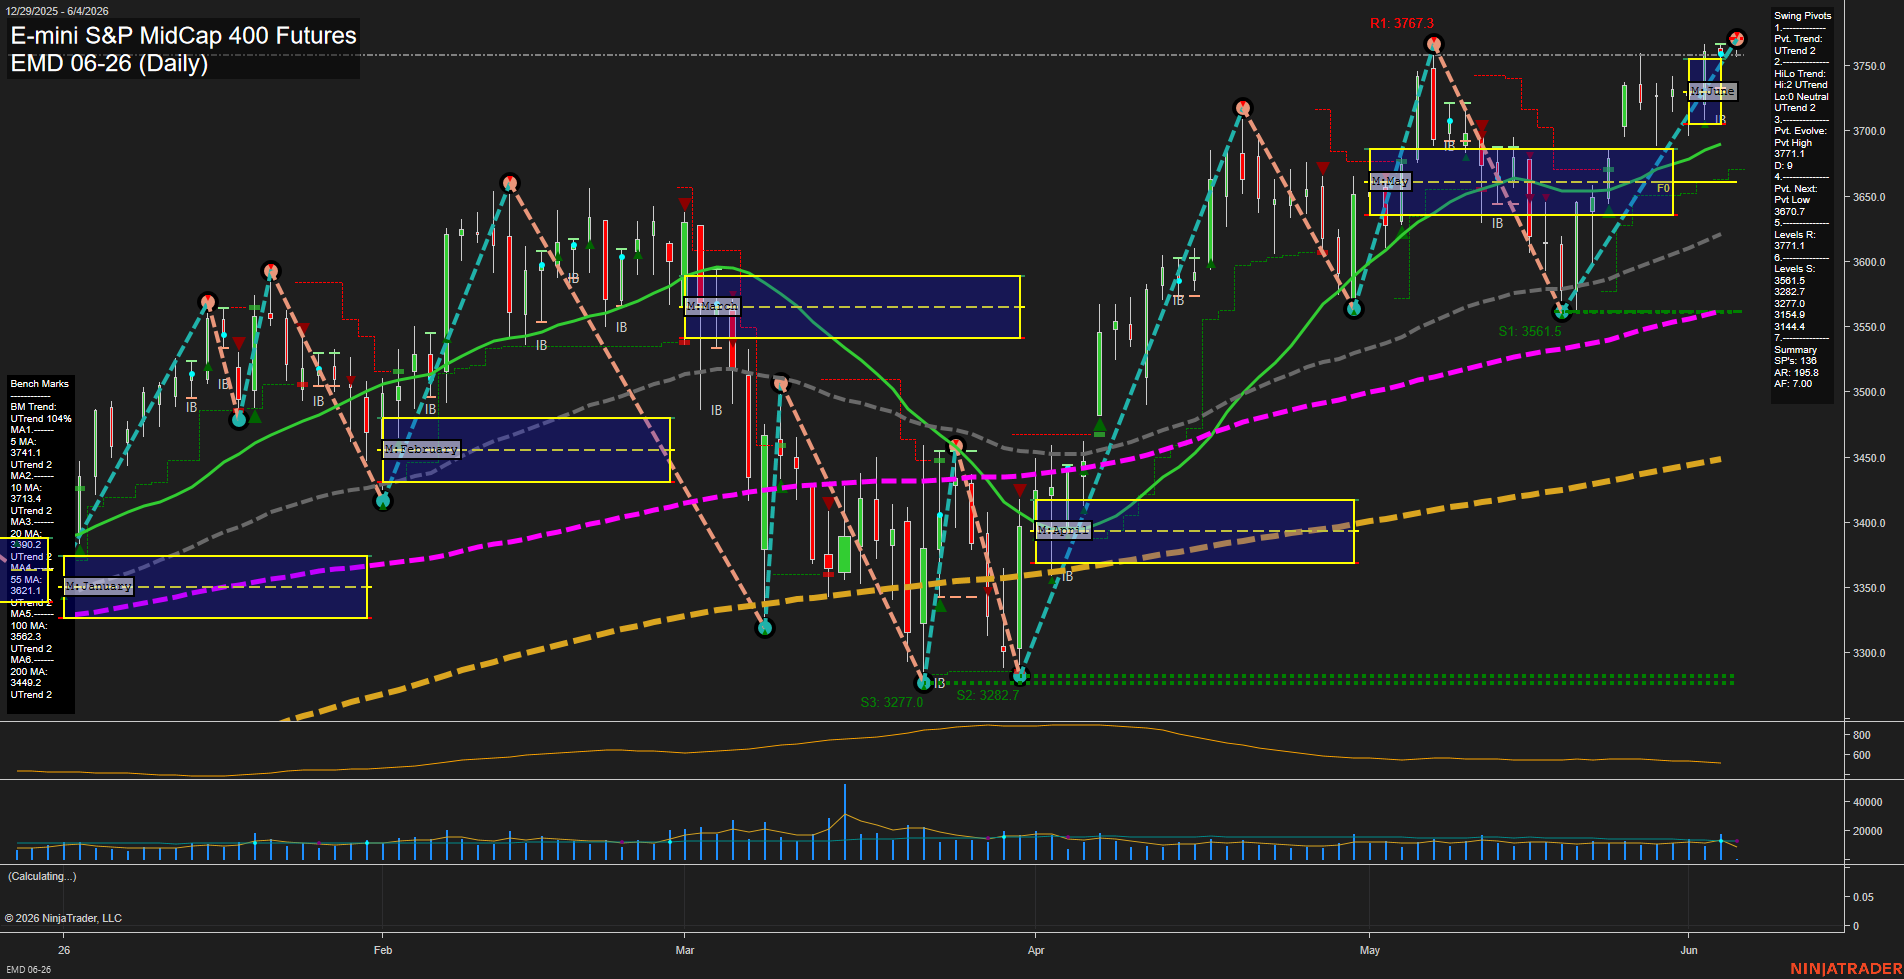The width and height of the screenshot is (1904, 979).
Task: Click the 100 MA: entry in Bench Marks
Action: click(x=29, y=626)
